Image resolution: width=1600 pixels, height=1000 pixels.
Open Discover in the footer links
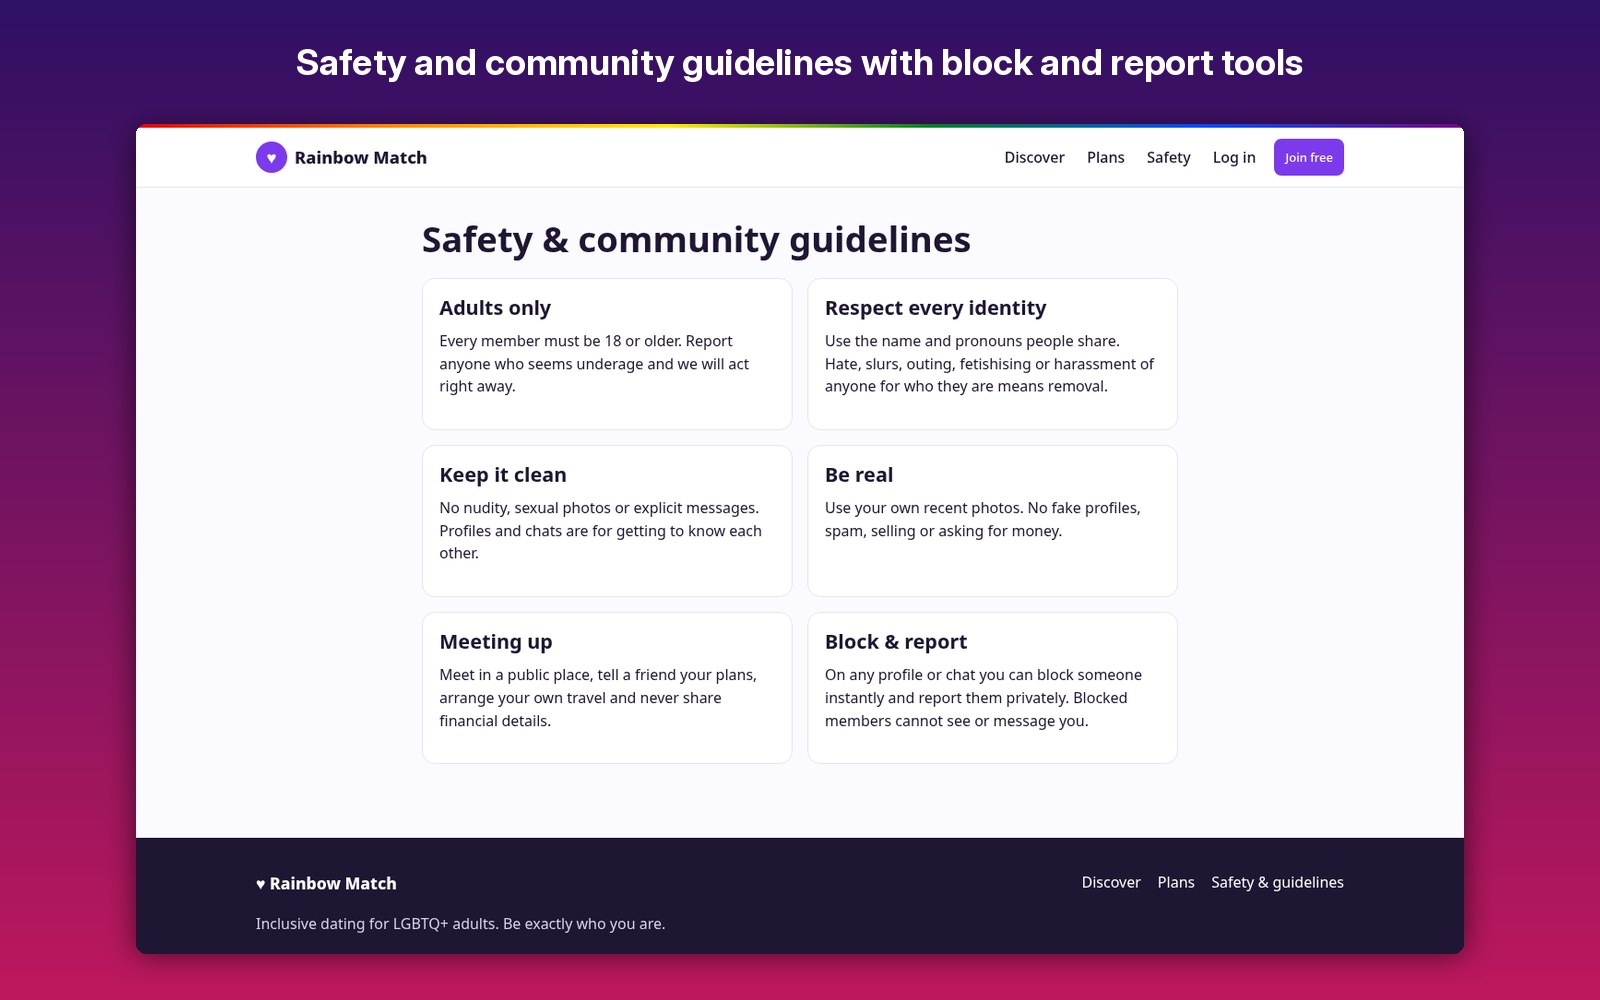click(x=1111, y=882)
